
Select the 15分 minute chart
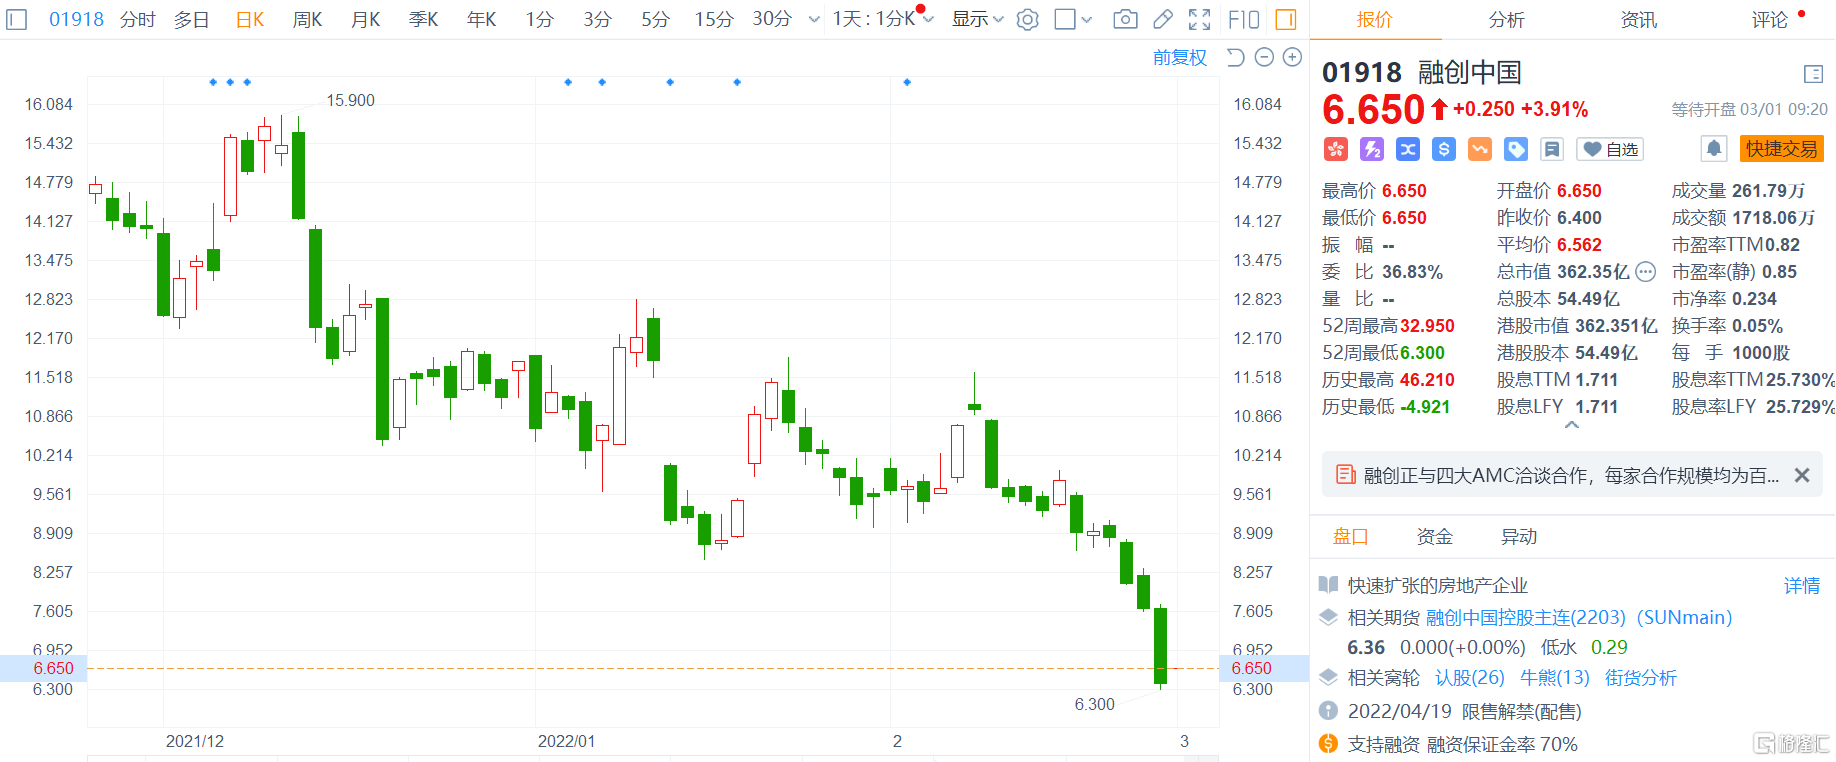click(714, 19)
